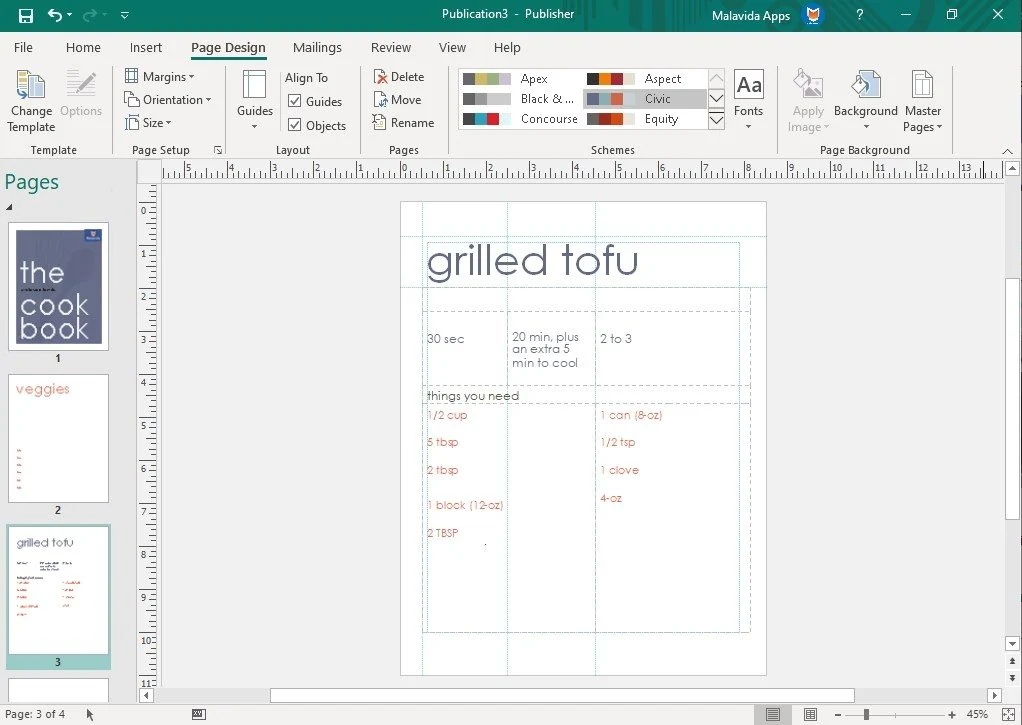This screenshot has width=1022, height=725.
Task: Open Publisher Help question mark icon
Action: [860, 15]
